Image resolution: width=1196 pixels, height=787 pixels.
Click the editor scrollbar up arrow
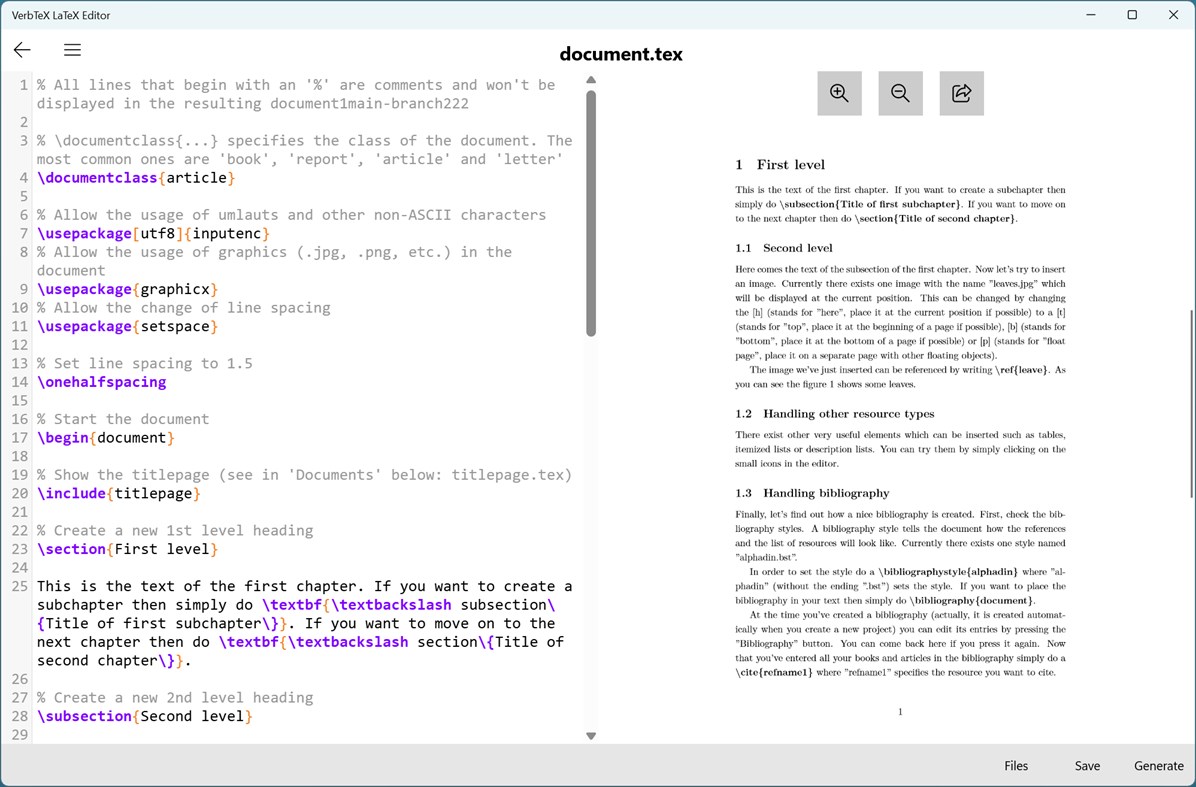coord(591,80)
